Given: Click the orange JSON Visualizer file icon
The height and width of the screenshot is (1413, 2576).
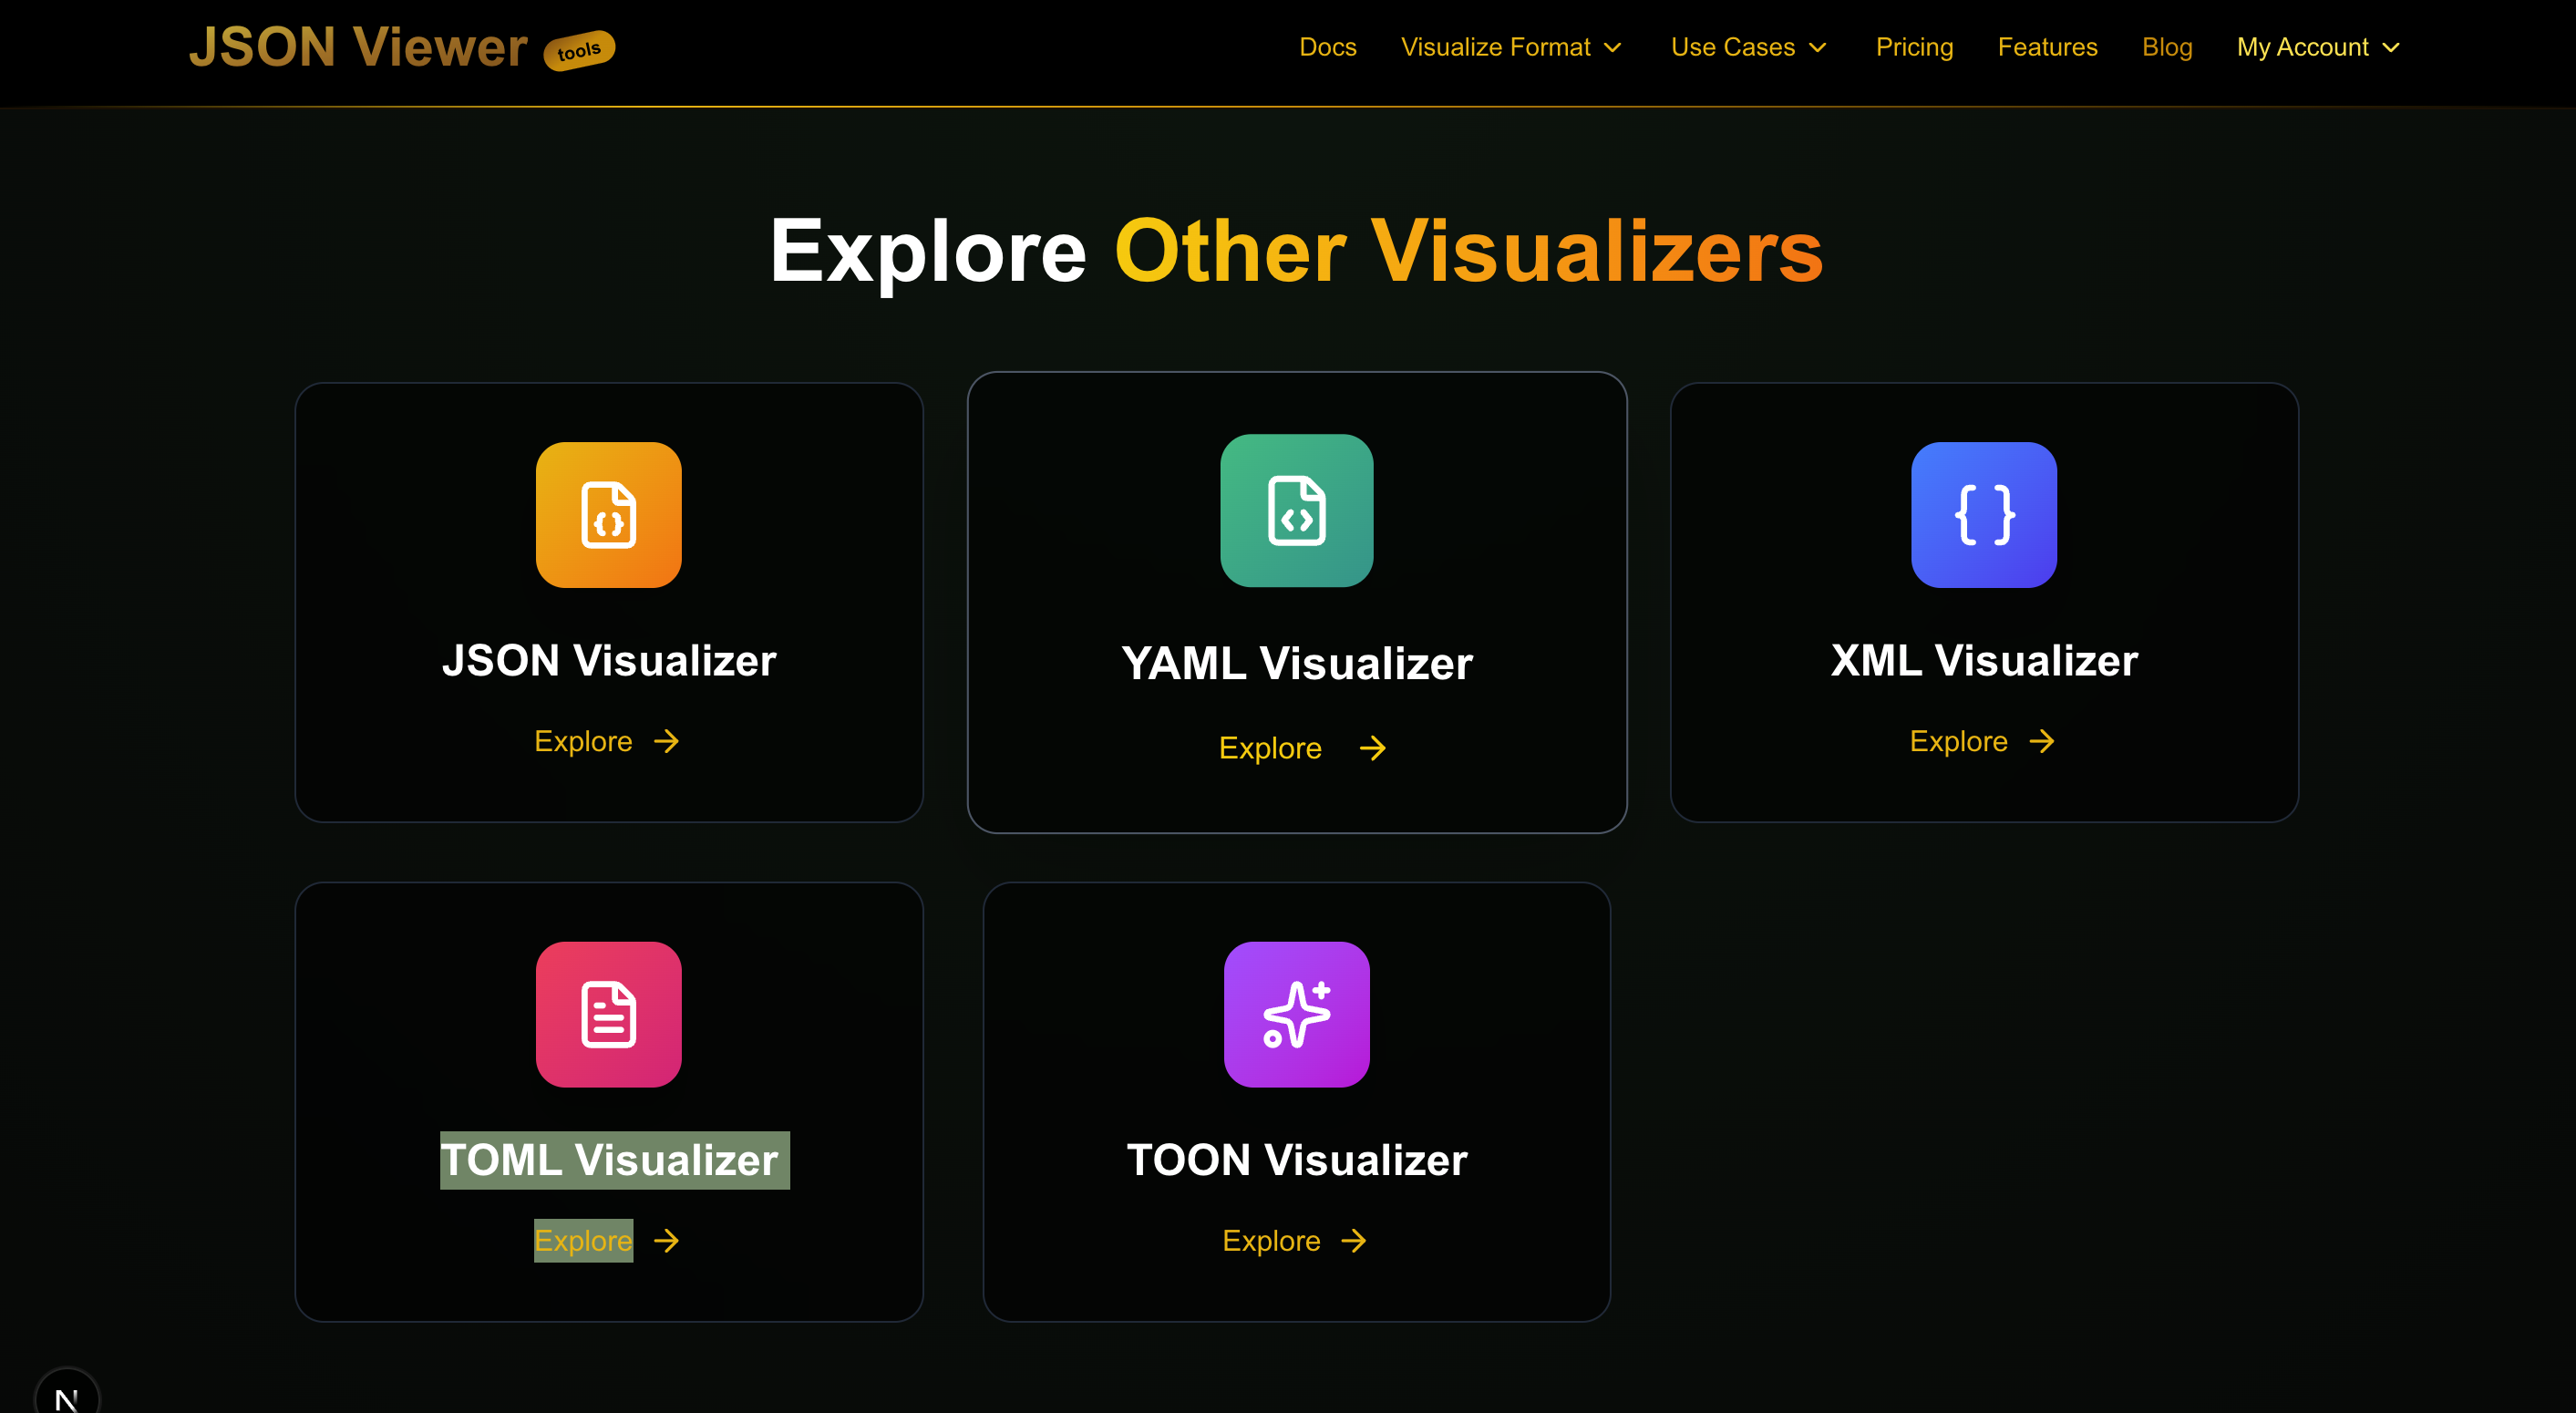Looking at the screenshot, I should coord(608,514).
